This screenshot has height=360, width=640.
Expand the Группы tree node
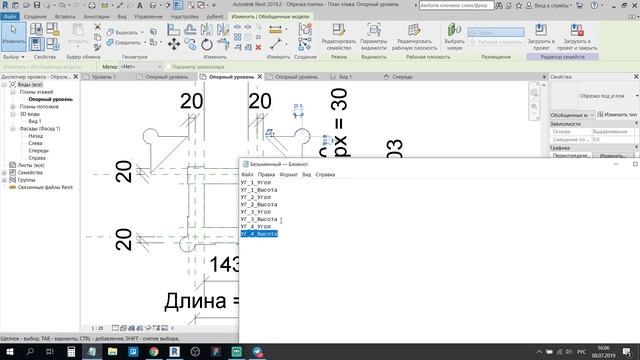pyautogui.click(x=4, y=180)
